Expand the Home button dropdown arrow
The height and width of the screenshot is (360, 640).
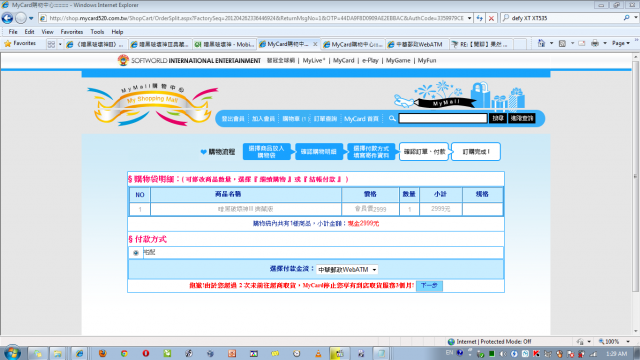(551, 43)
